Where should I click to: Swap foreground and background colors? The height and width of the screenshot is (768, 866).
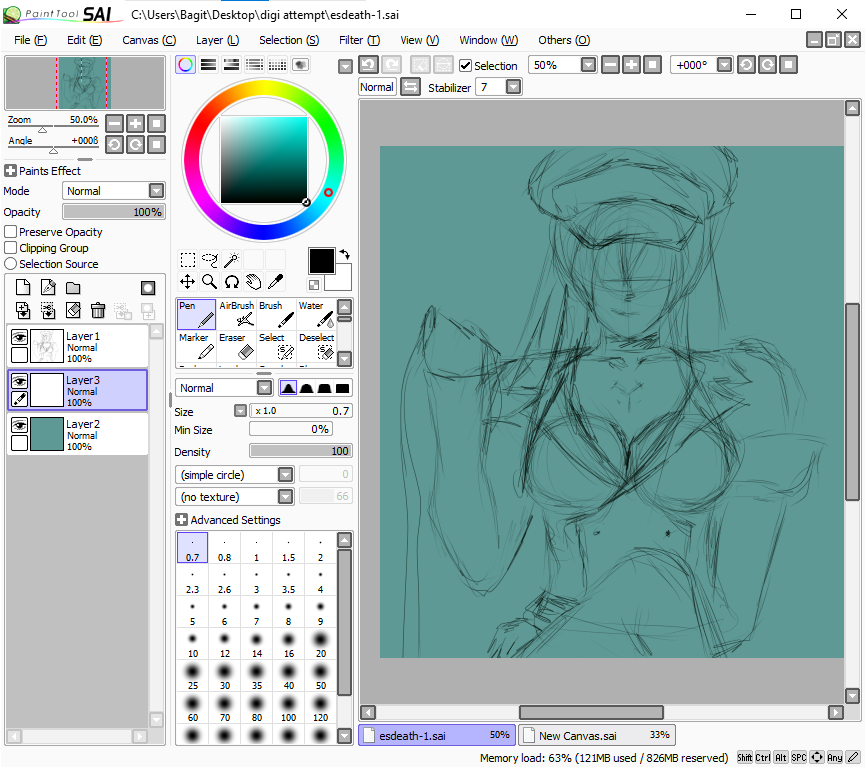pyautogui.click(x=345, y=255)
